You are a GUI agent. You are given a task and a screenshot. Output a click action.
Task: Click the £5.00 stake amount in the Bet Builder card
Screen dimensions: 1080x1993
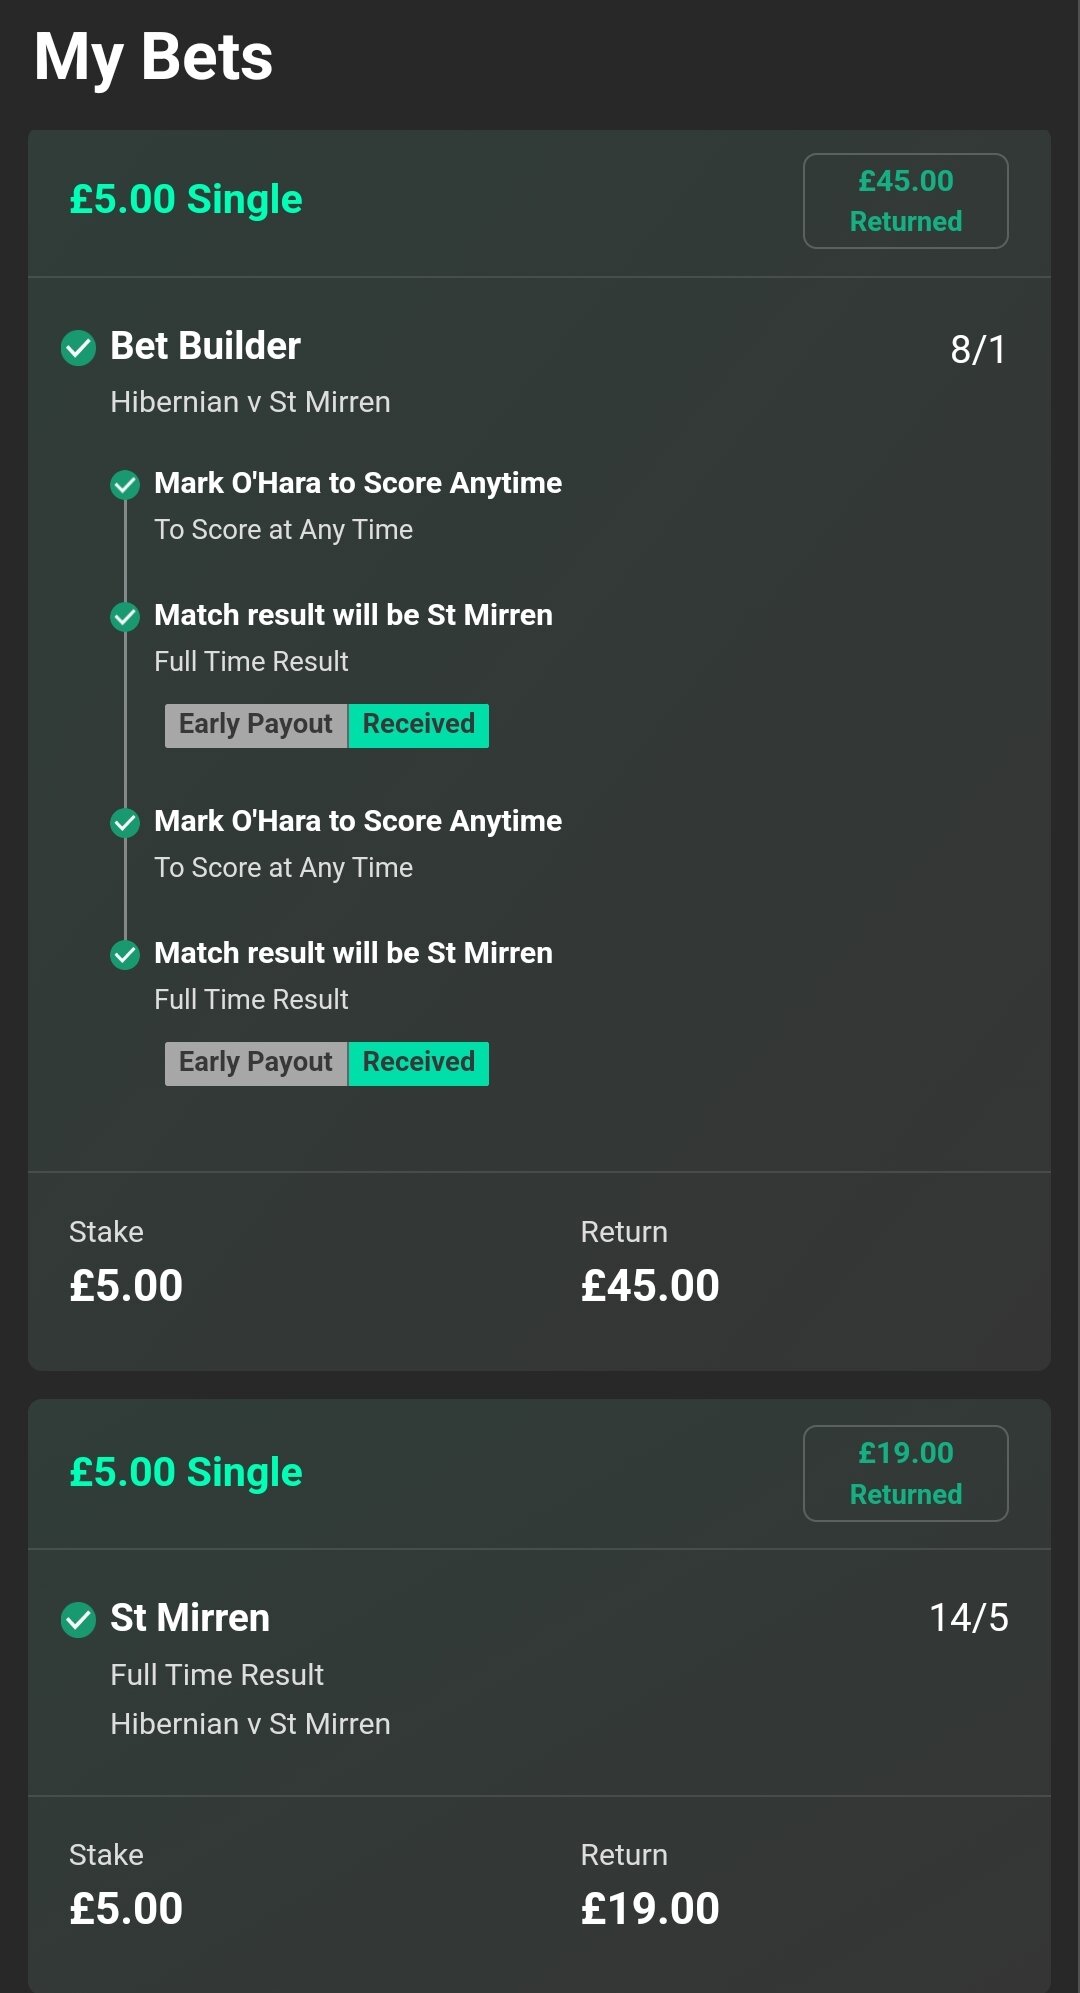click(126, 1286)
